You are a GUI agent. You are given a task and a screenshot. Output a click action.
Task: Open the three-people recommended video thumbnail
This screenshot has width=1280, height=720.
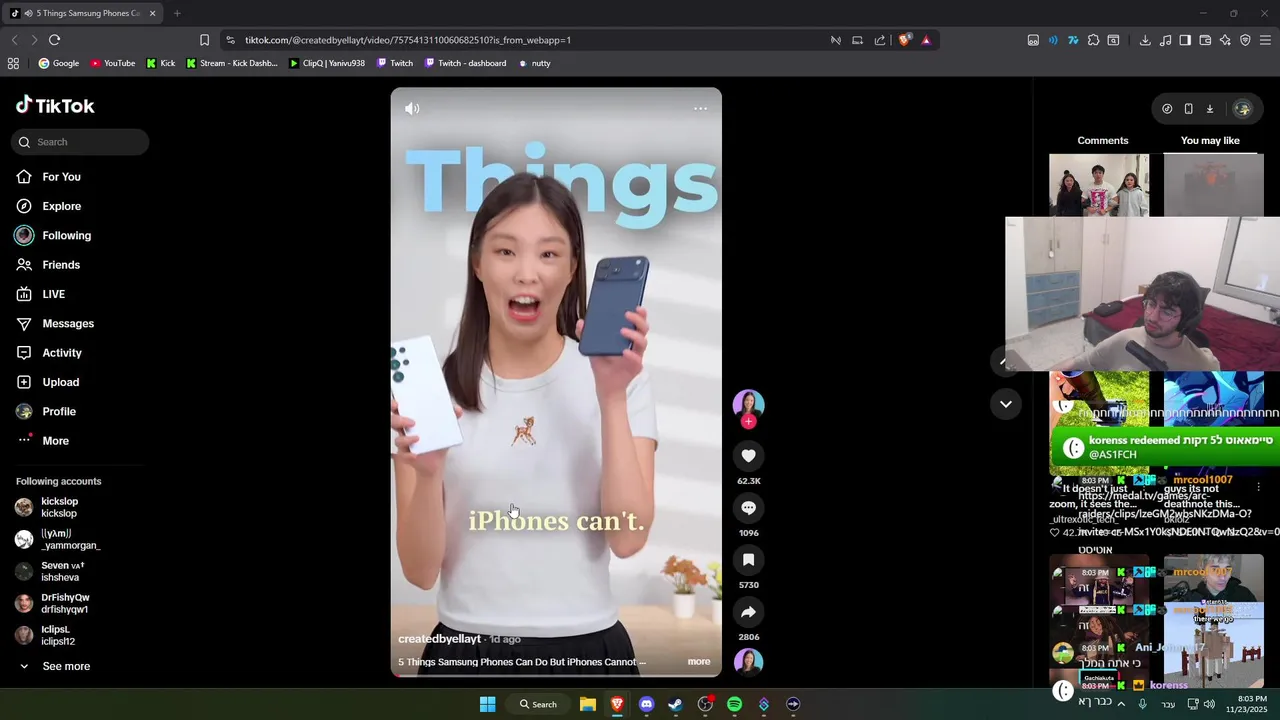(x=1099, y=185)
